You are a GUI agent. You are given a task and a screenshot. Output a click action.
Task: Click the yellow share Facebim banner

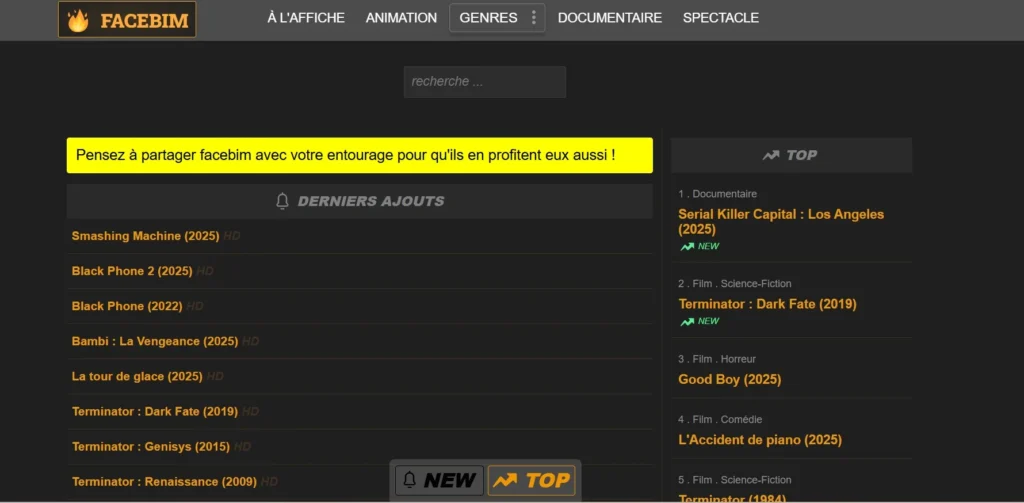point(359,155)
